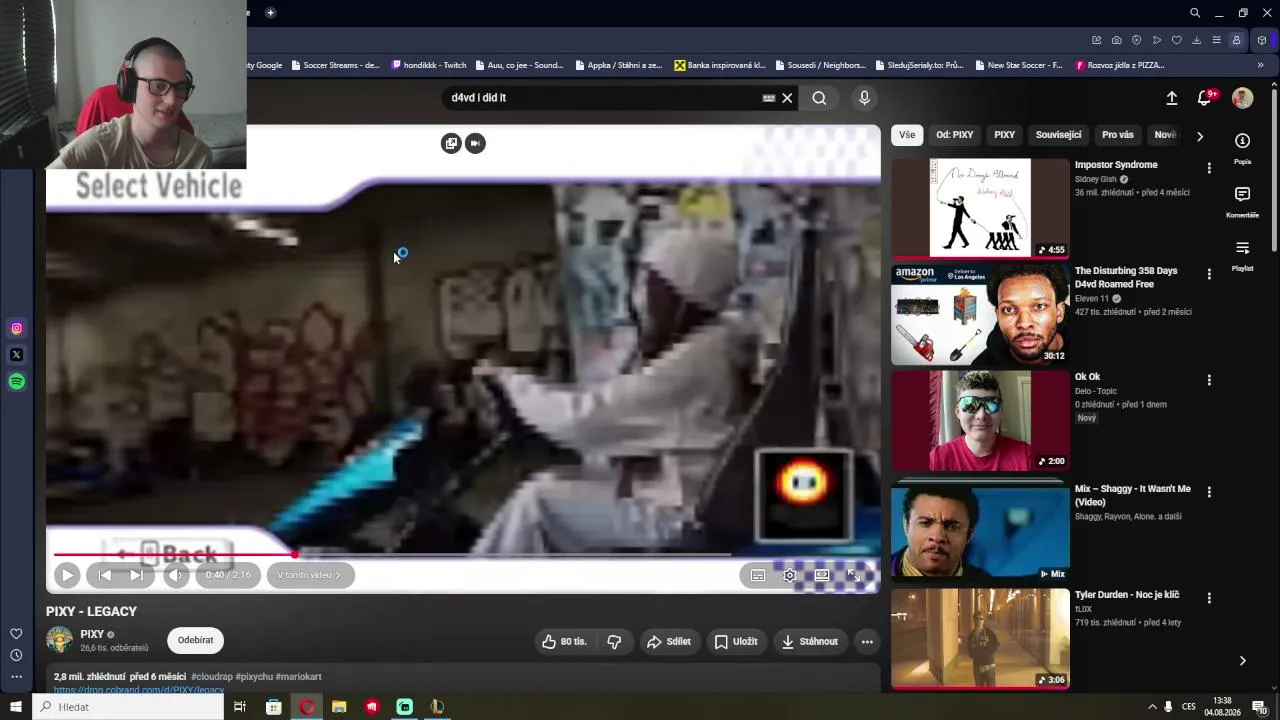Open the YouTube account avatar menu
The image size is (1280, 720).
[1243, 98]
